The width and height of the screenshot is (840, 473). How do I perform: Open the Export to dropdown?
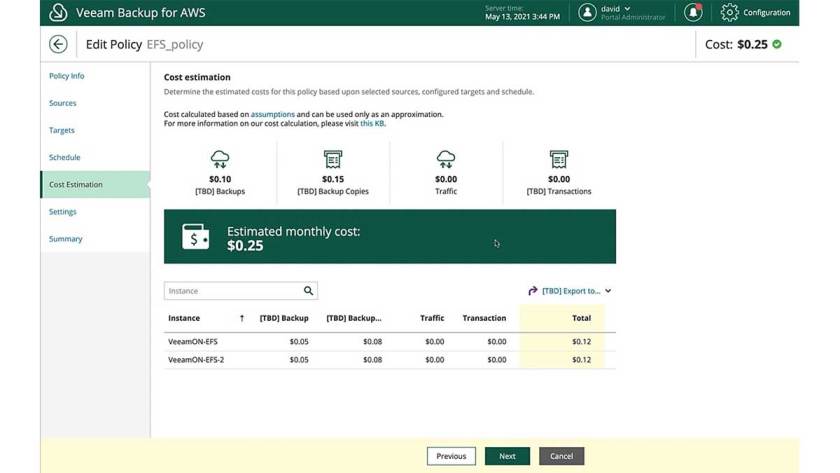[576, 291]
